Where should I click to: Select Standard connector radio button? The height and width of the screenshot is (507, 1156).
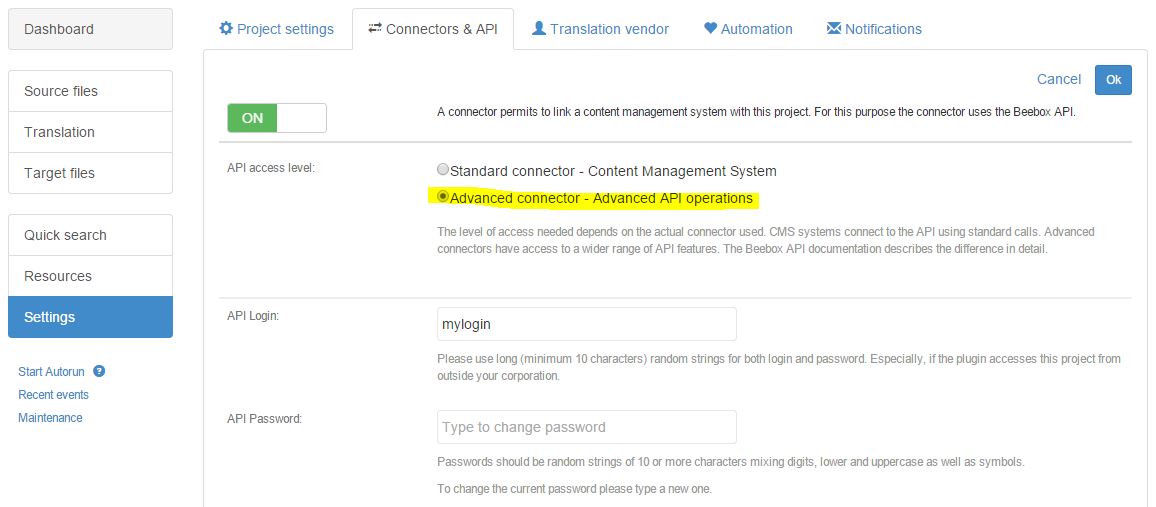click(443, 170)
